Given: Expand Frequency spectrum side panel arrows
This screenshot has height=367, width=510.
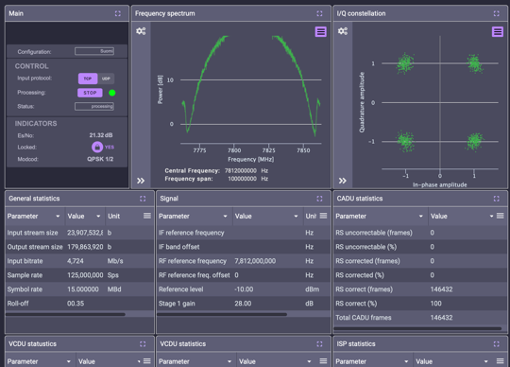Looking at the screenshot, I should click(x=141, y=181).
